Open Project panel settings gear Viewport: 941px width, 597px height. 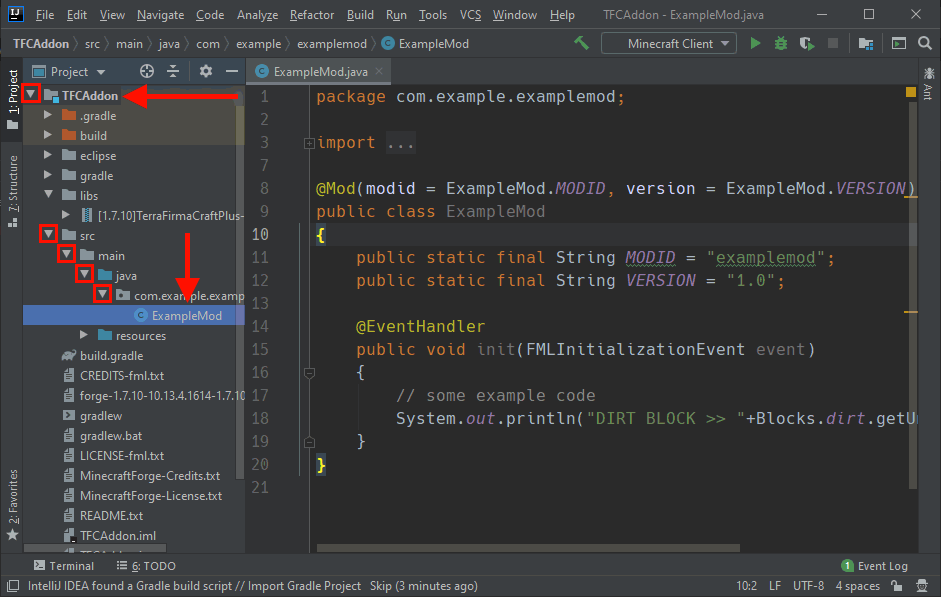206,71
